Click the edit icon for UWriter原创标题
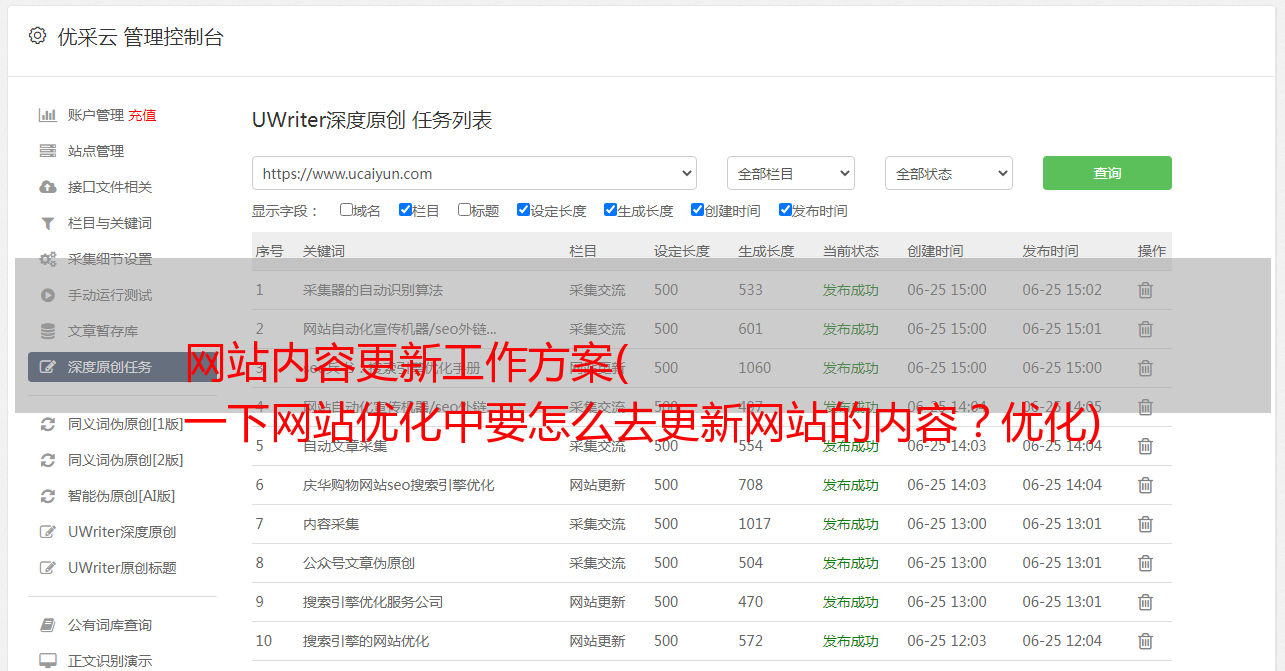Viewport: 1285px width, 671px height. click(47, 568)
